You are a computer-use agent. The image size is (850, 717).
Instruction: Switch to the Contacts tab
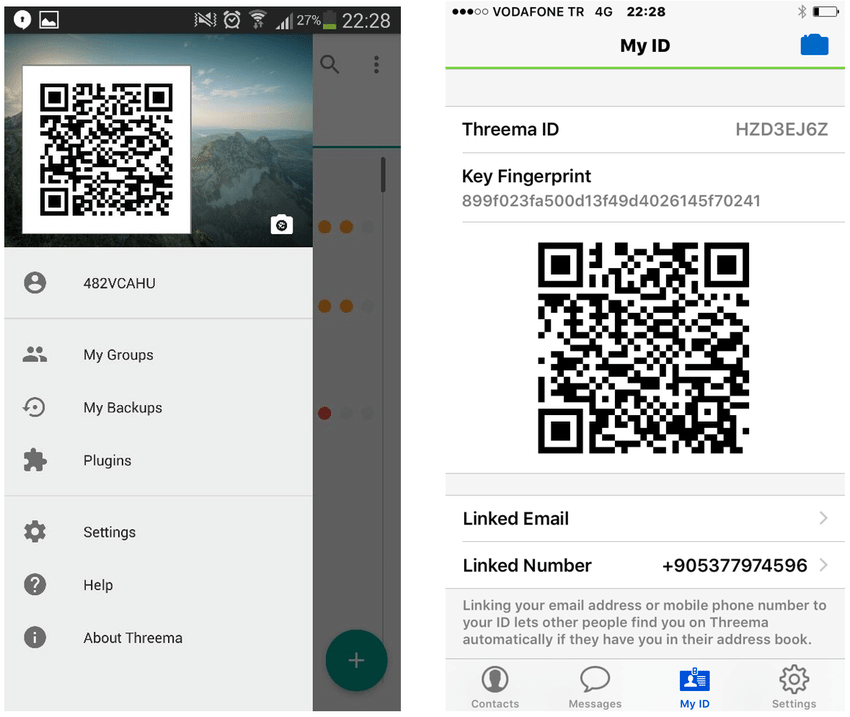[x=495, y=687]
